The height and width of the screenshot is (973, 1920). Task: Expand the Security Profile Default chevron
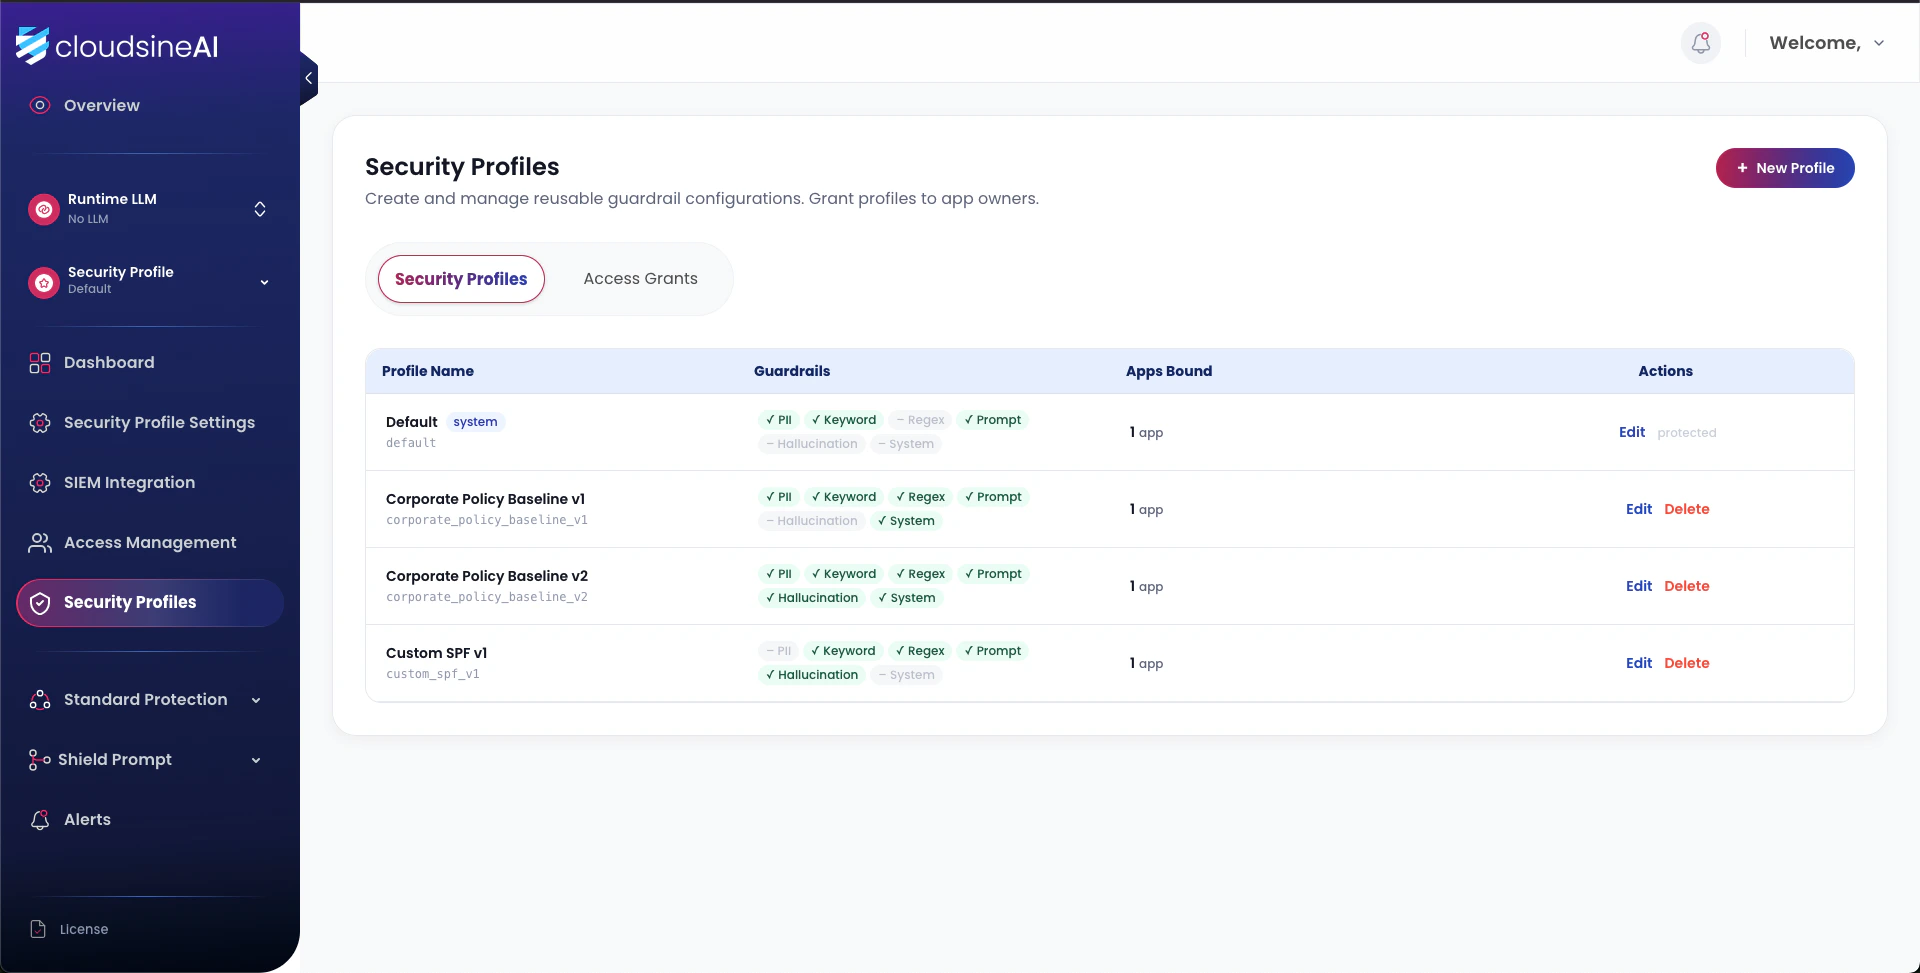[264, 283]
